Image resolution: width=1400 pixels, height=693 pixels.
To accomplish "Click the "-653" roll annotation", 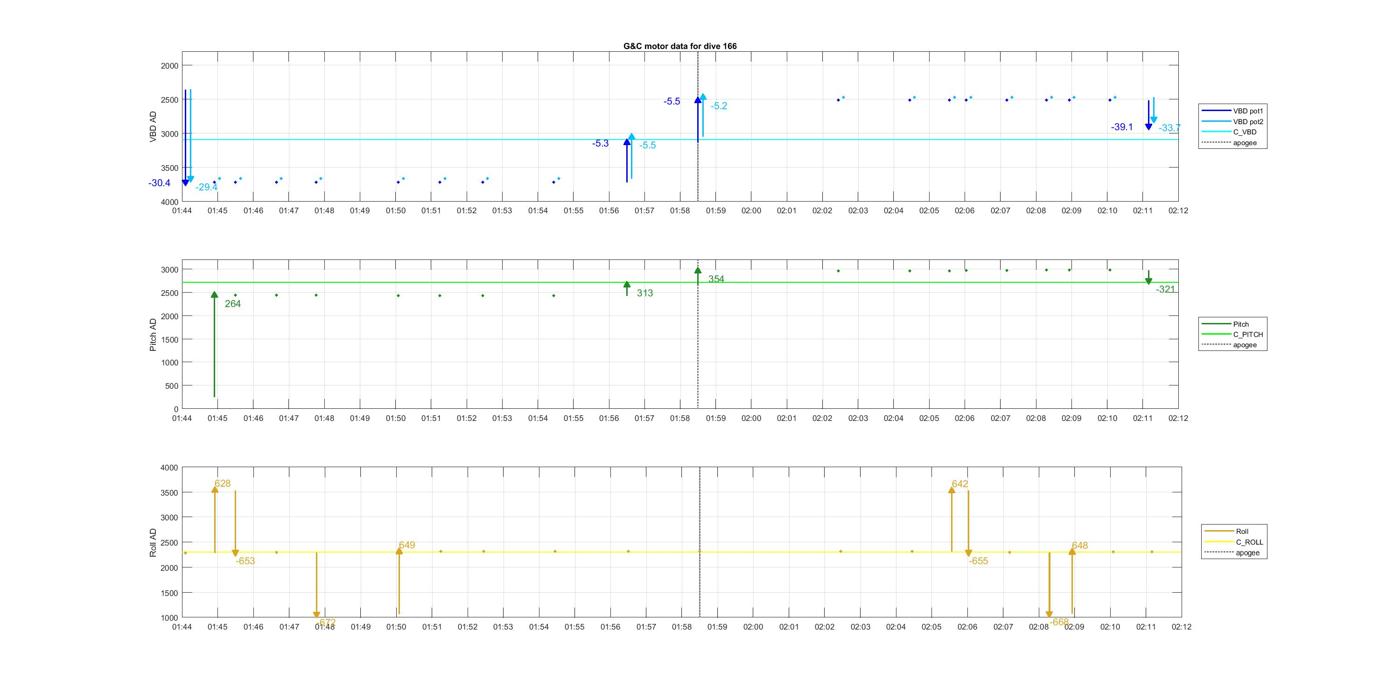I will point(245,561).
